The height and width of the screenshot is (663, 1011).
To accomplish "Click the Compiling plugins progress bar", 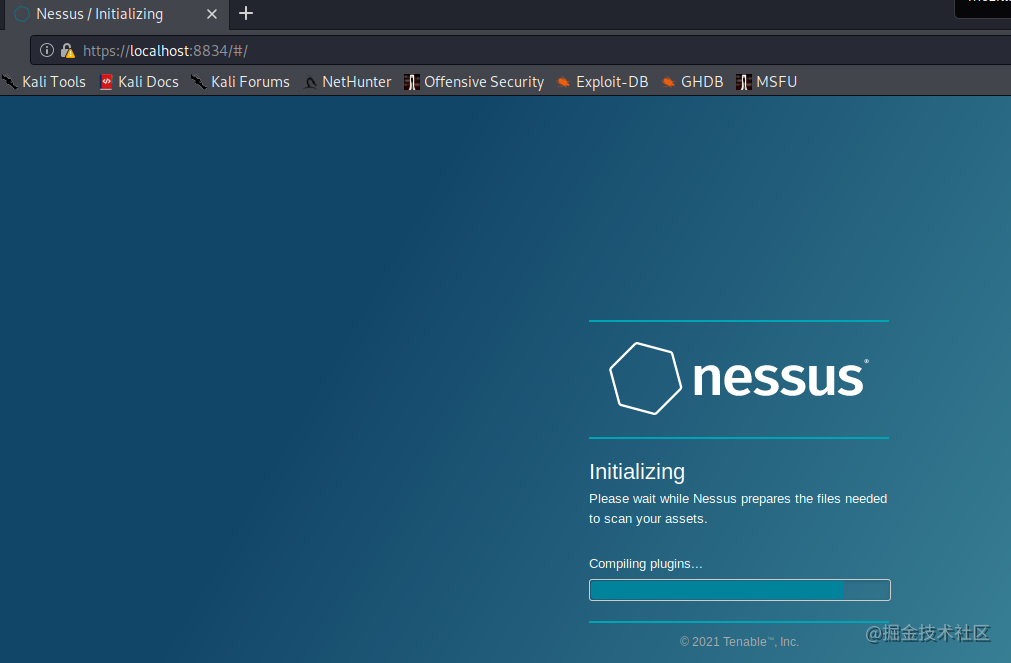I will (740, 590).
